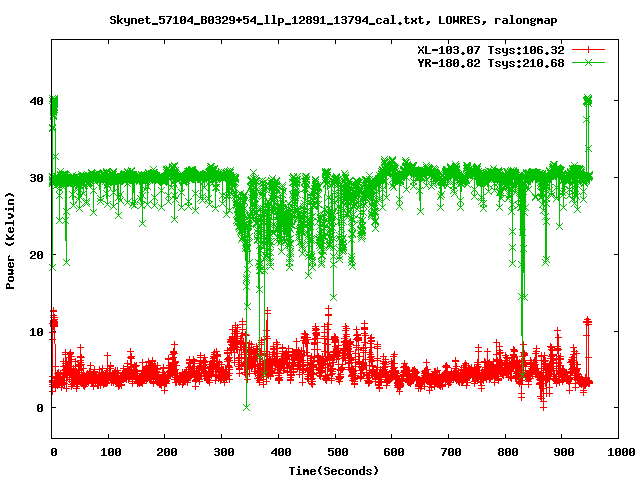This screenshot has height=480, width=640.
Task: Click the y-axis tick label 20
Action: (x=36, y=255)
